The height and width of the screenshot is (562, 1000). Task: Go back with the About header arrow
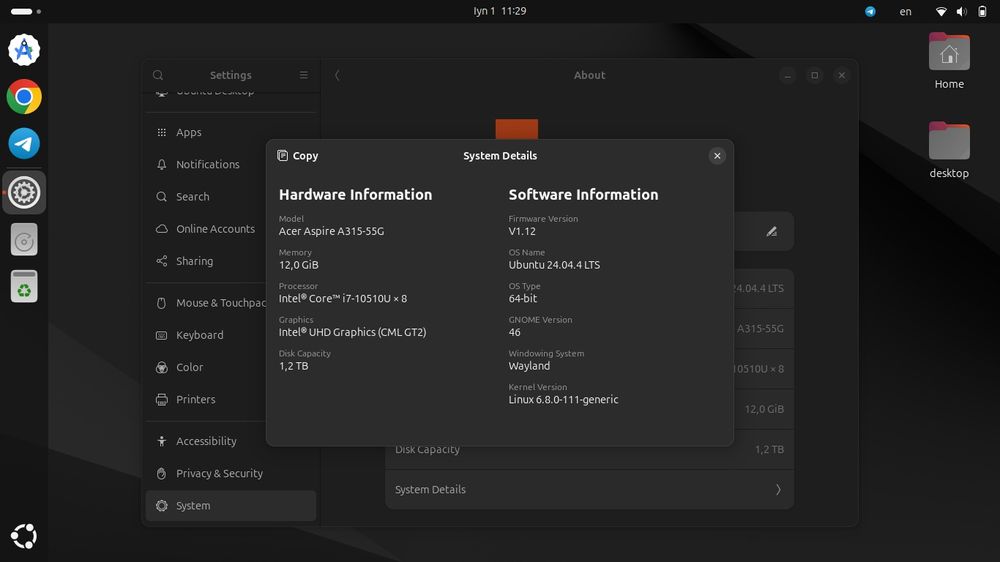pyautogui.click(x=337, y=75)
